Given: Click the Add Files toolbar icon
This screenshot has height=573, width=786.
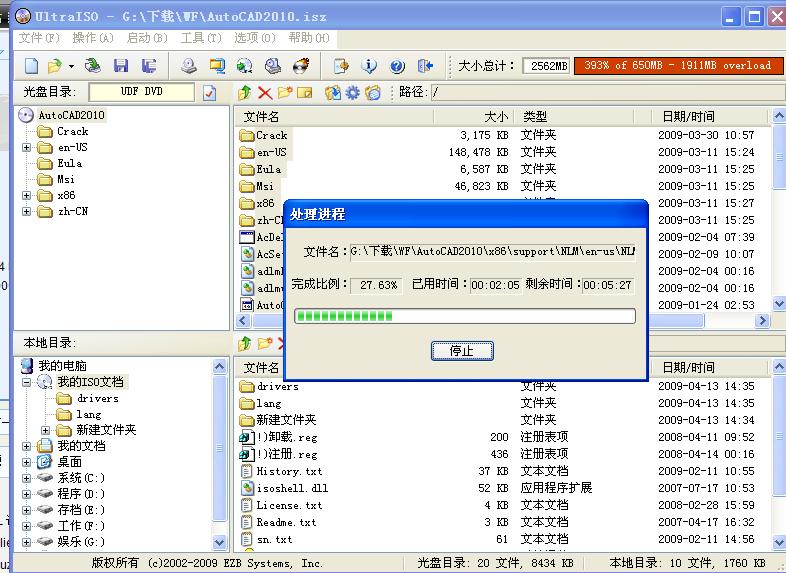Looking at the screenshot, I should [341, 66].
